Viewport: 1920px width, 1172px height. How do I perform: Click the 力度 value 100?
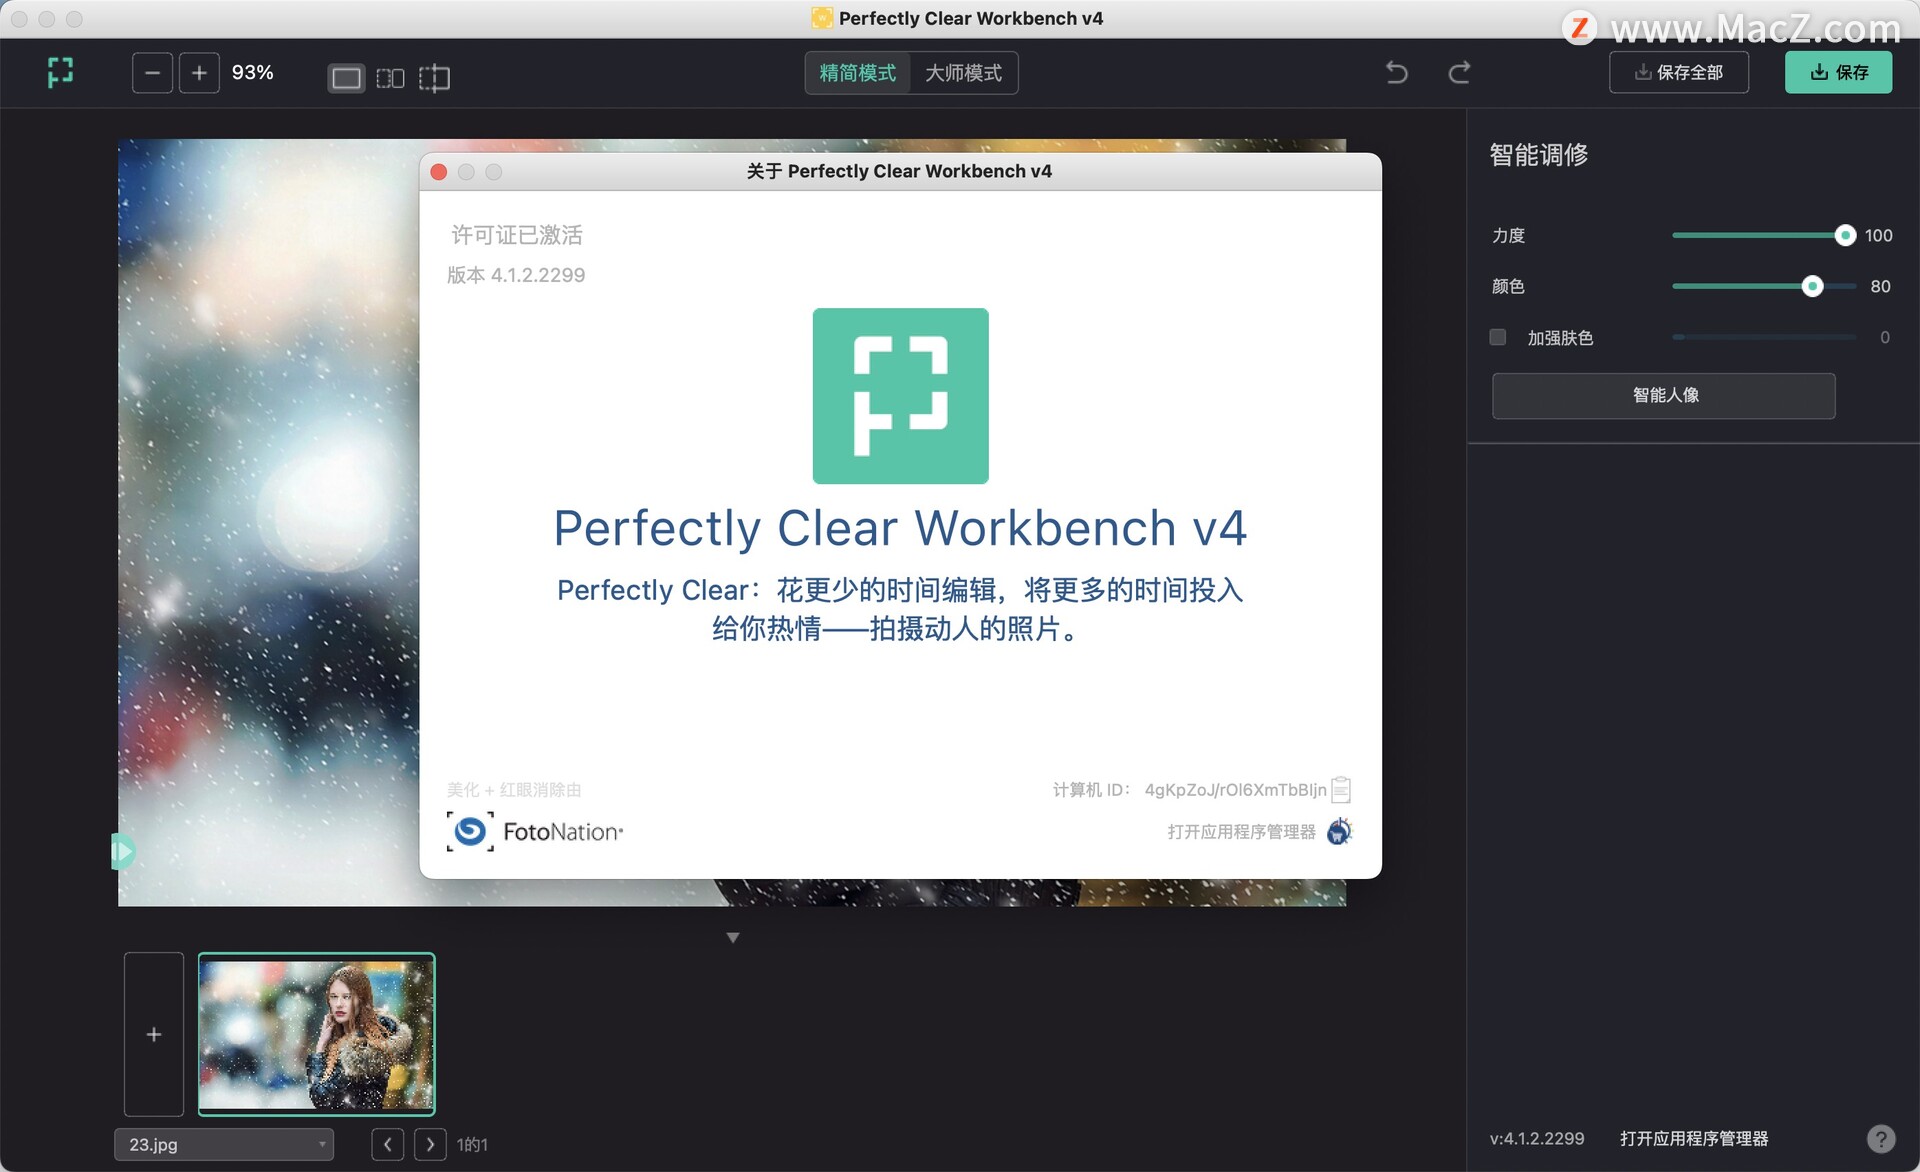pos(1878,235)
